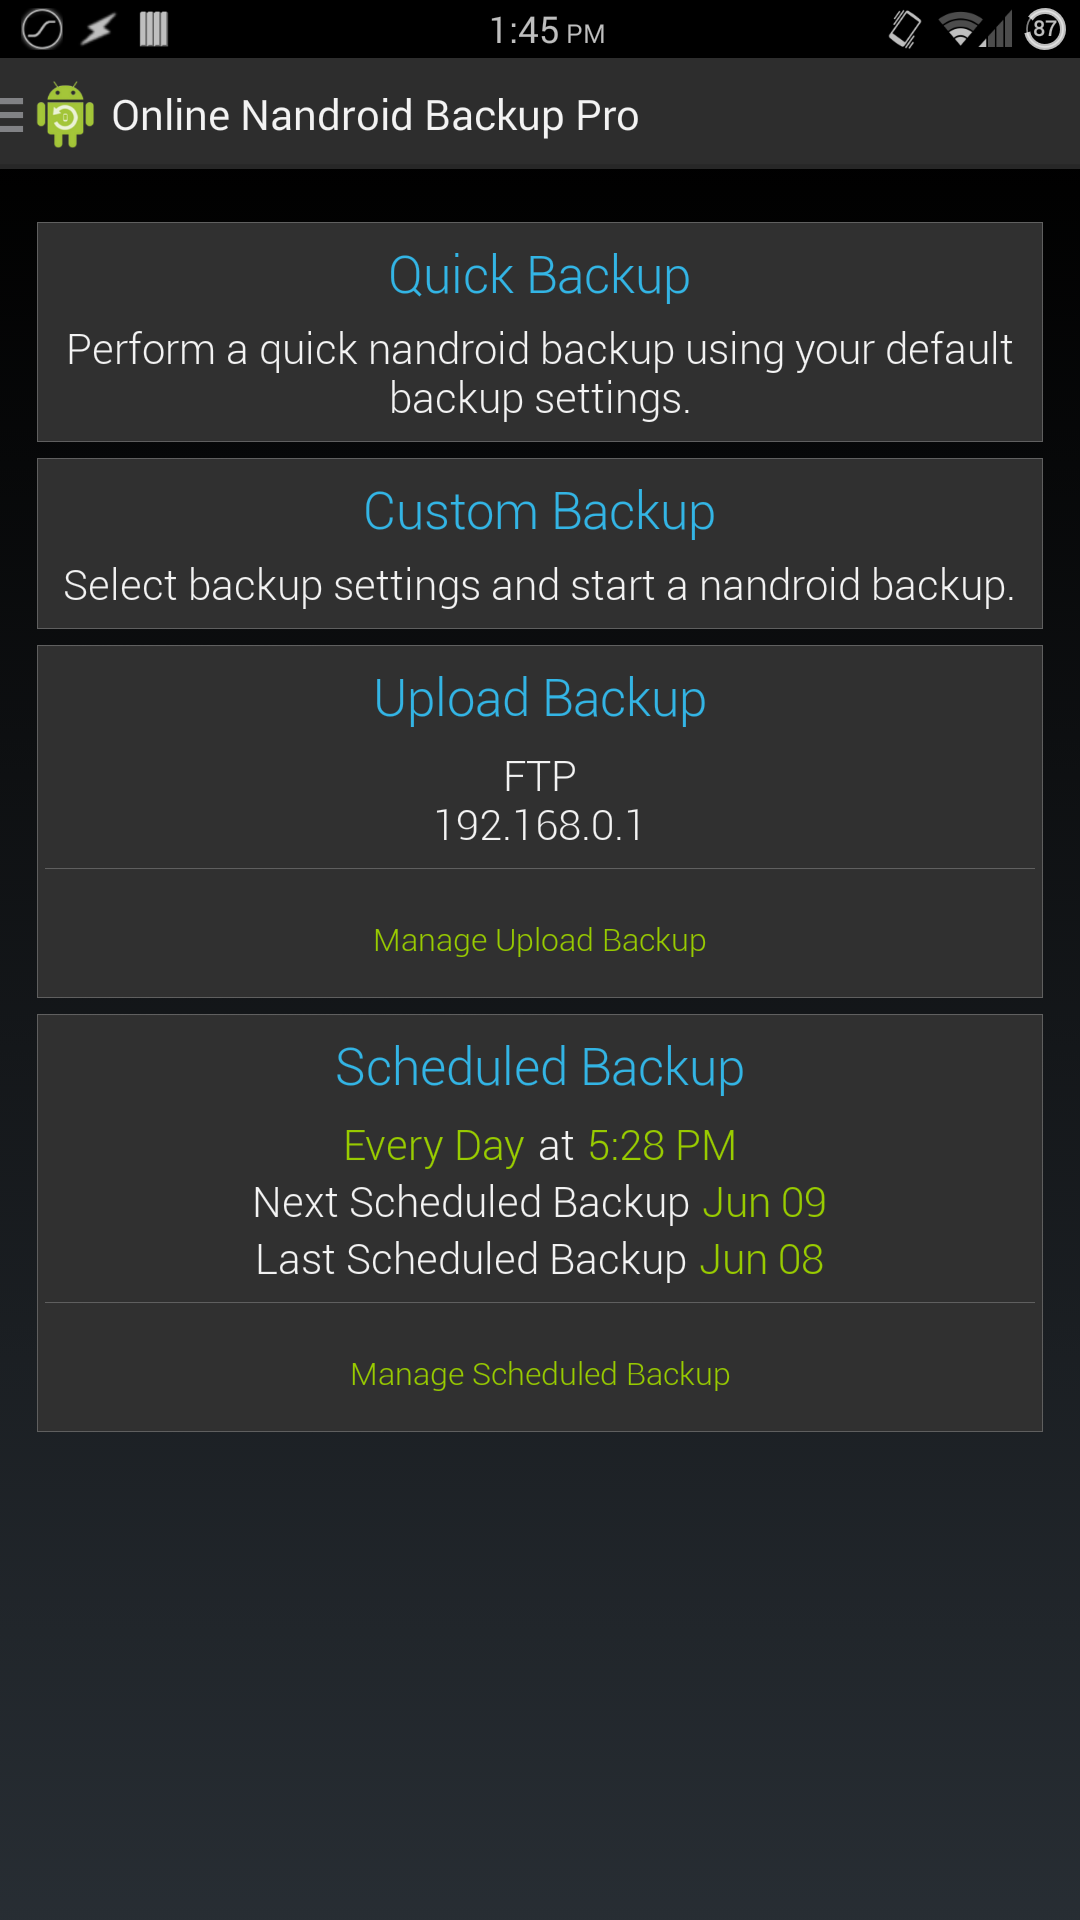The image size is (1080, 1920).
Task: Click the Upload Backup heading
Action: click(x=540, y=698)
